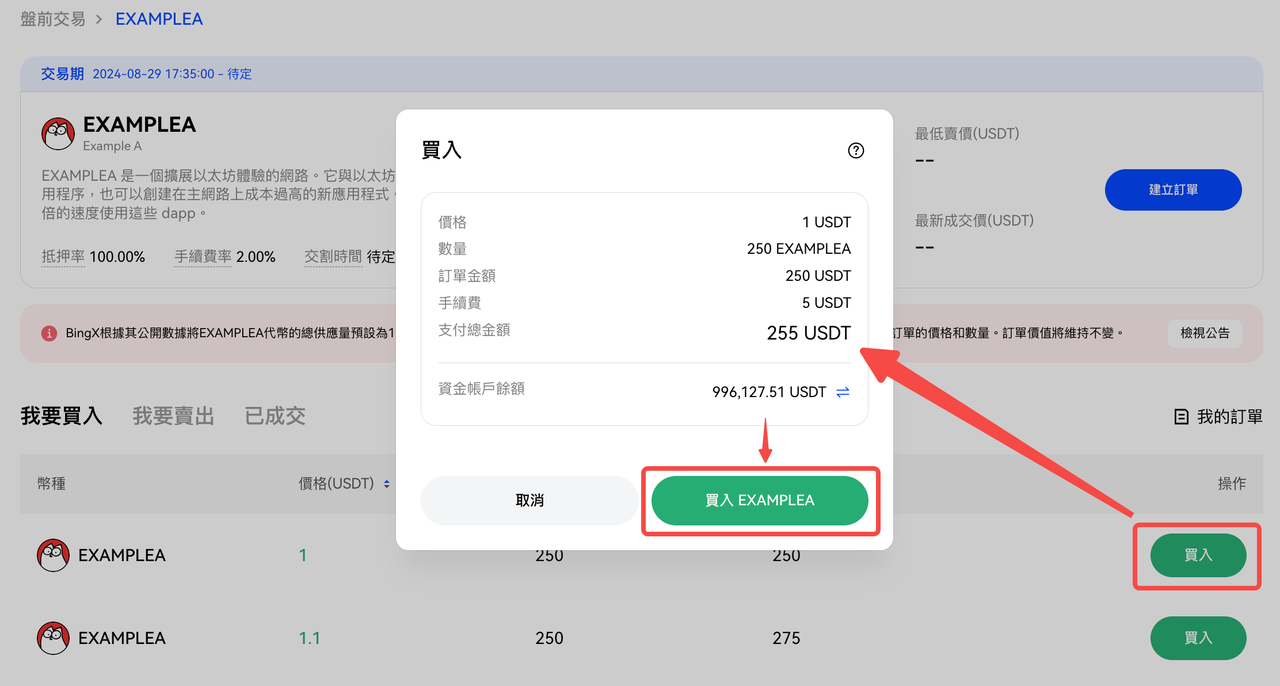Click 檢視公告 to view the announcement
The height and width of the screenshot is (686, 1280).
click(x=1204, y=333)
